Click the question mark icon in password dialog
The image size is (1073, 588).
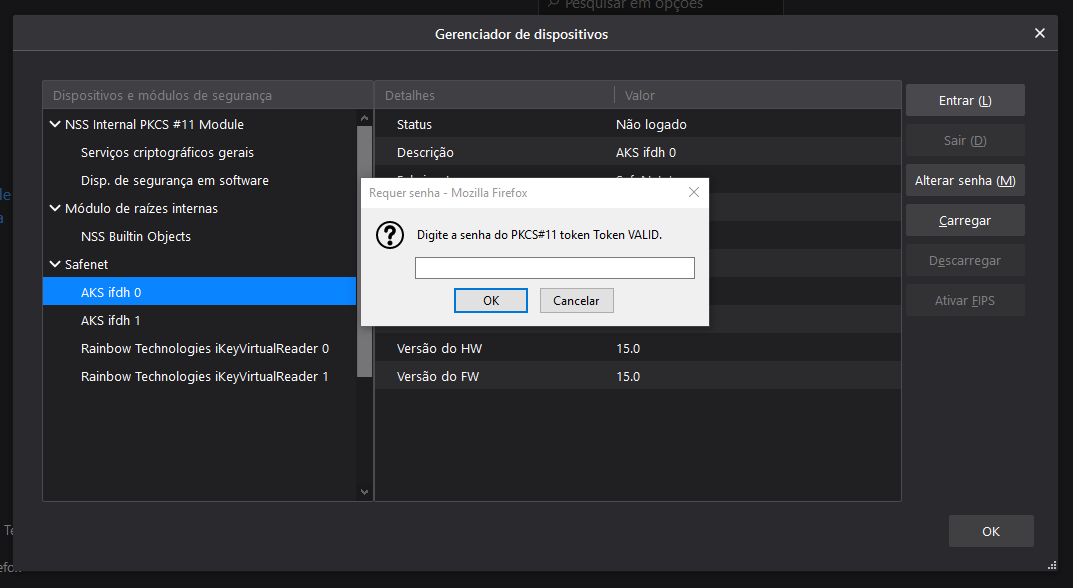pos(389,235)
